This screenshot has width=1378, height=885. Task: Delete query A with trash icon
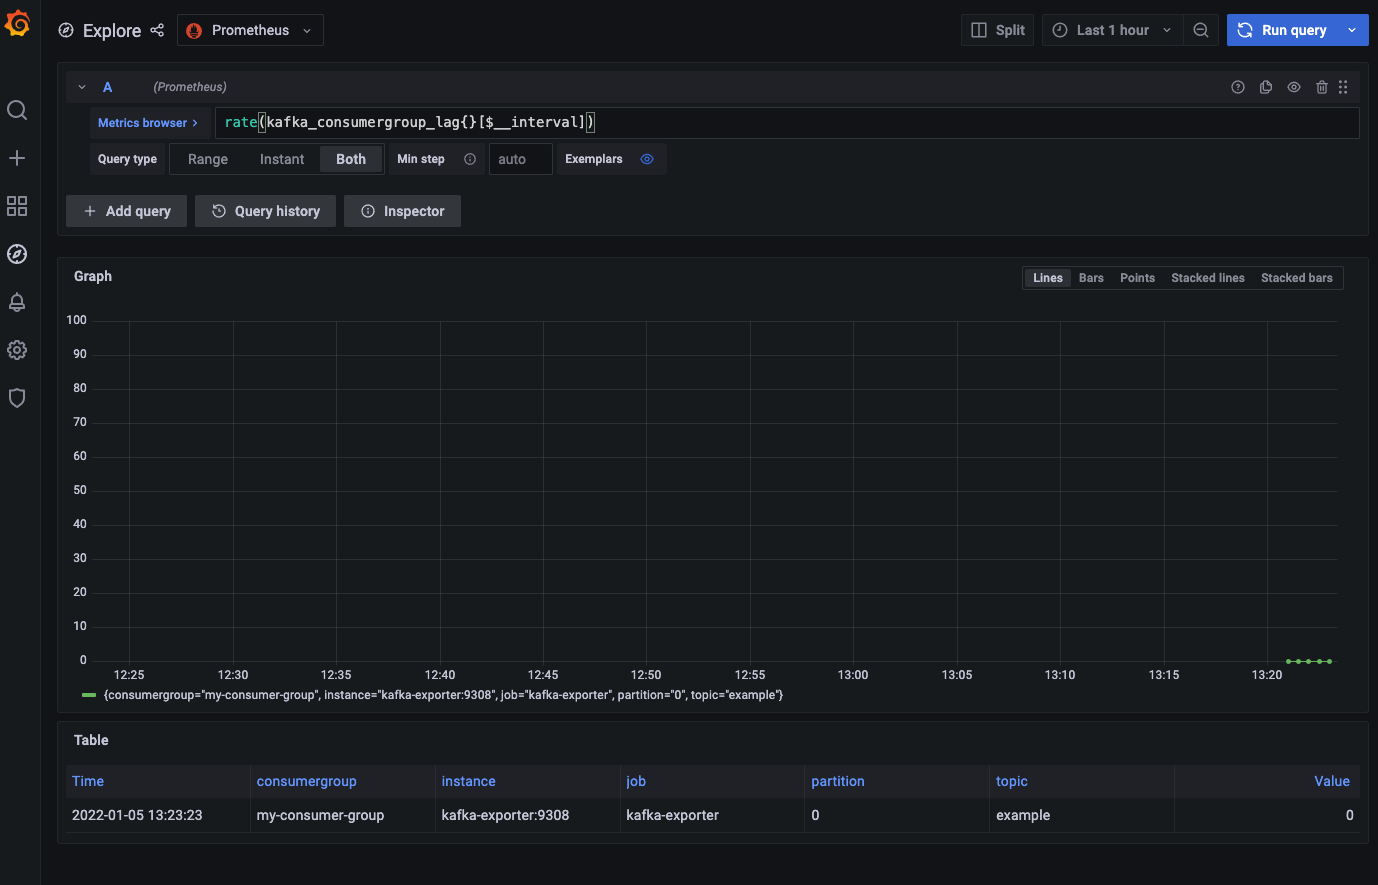[1321, 87]
